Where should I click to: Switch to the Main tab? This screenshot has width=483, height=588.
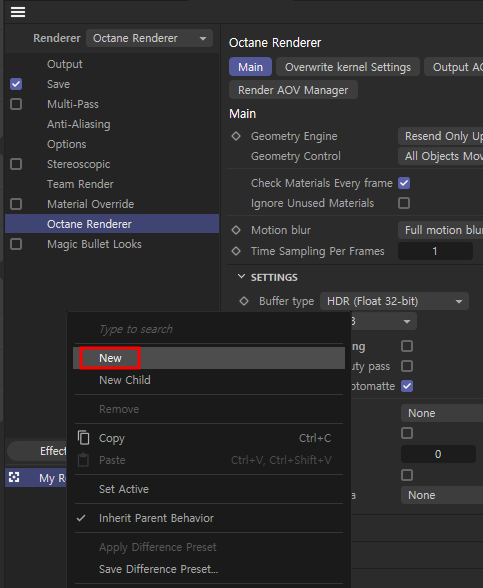pos(250,67)
